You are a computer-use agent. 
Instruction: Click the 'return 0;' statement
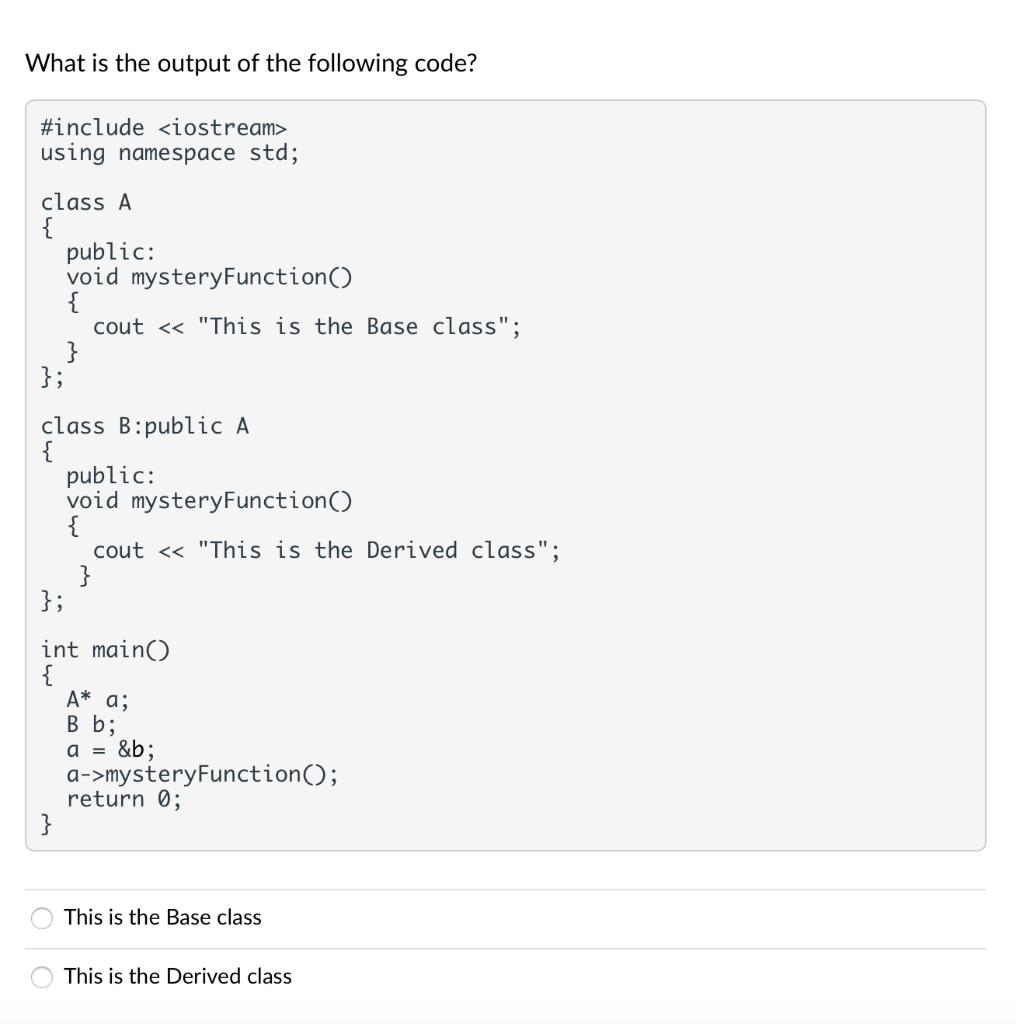point(123,798)
